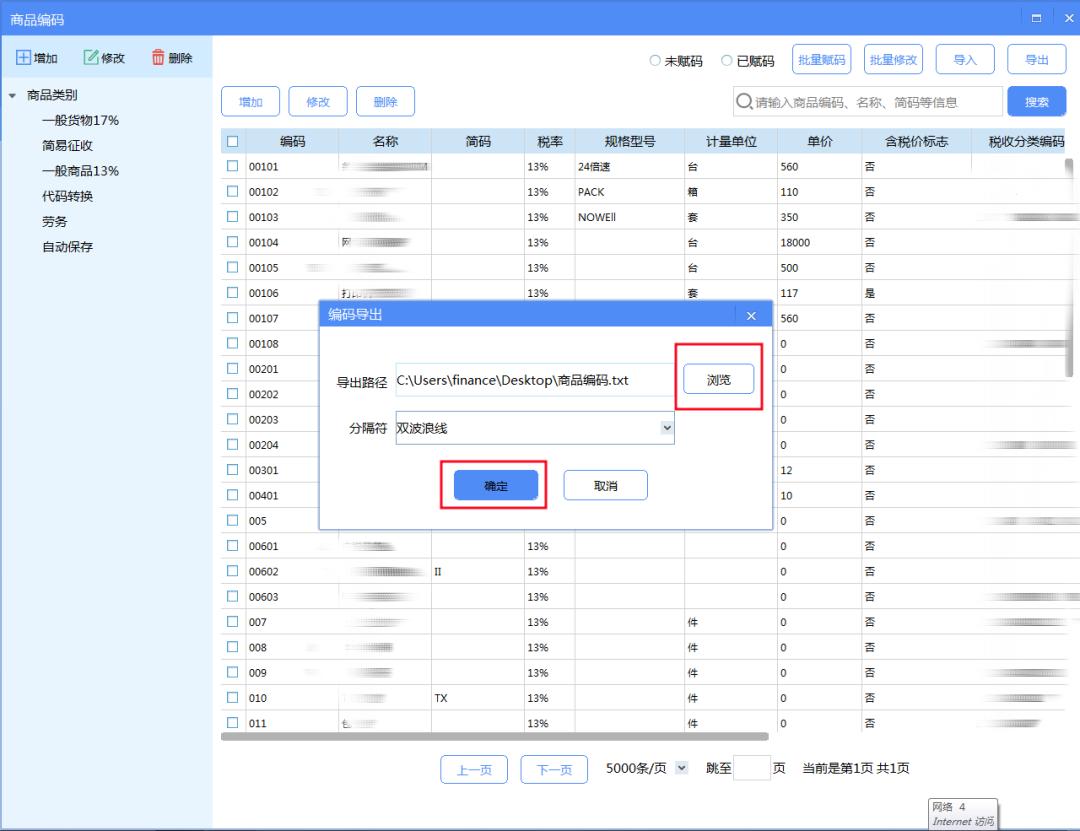Select 一般货物17% category in tree
1080x831 pixels.
tap(80, 121)
